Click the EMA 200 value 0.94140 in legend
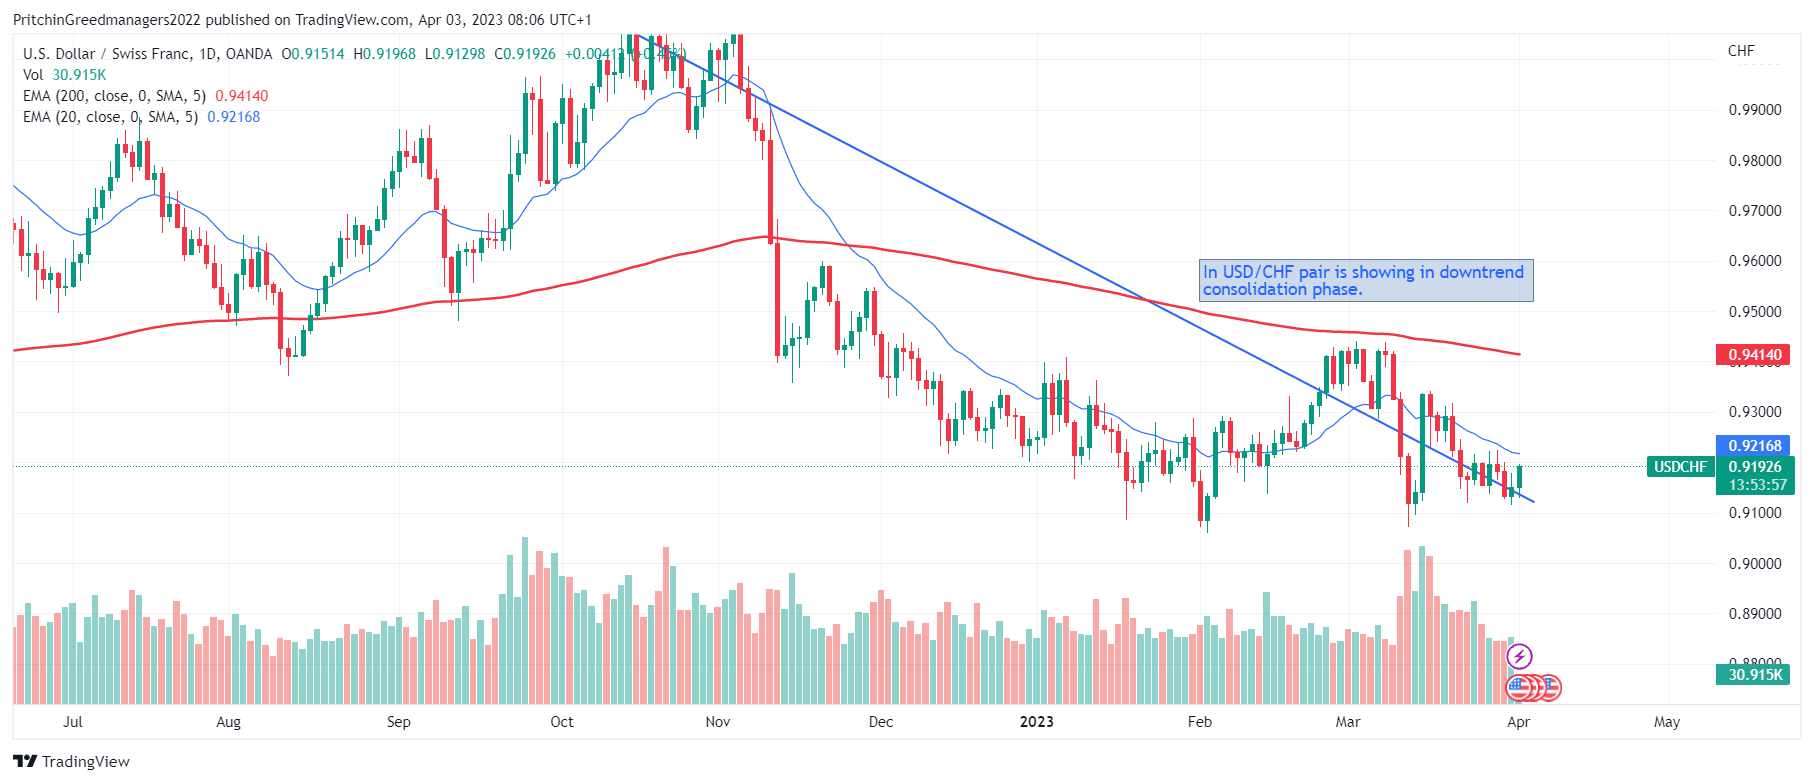This screenshot has height=783, width=1814. click(242, 96)
